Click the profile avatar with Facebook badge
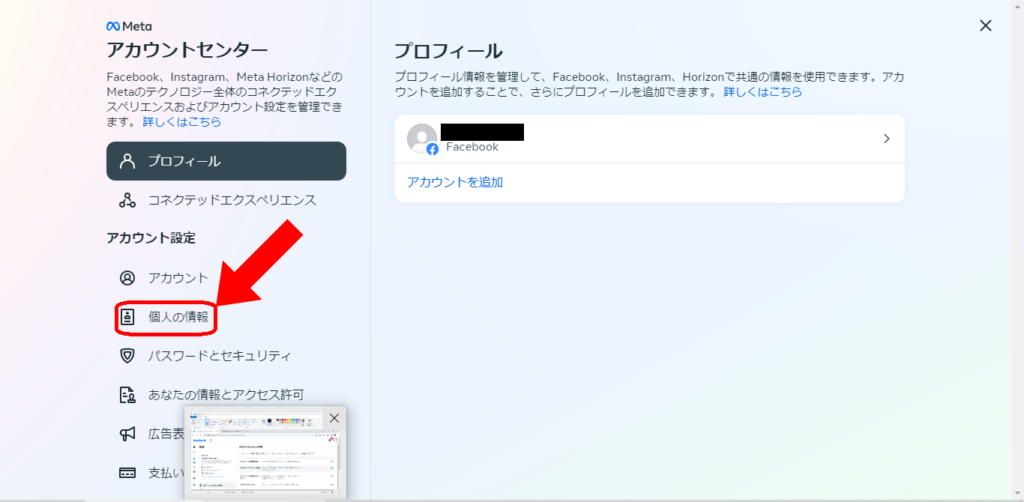The height and width of the screenshot is (502, 1024). [x=423, y=139]
